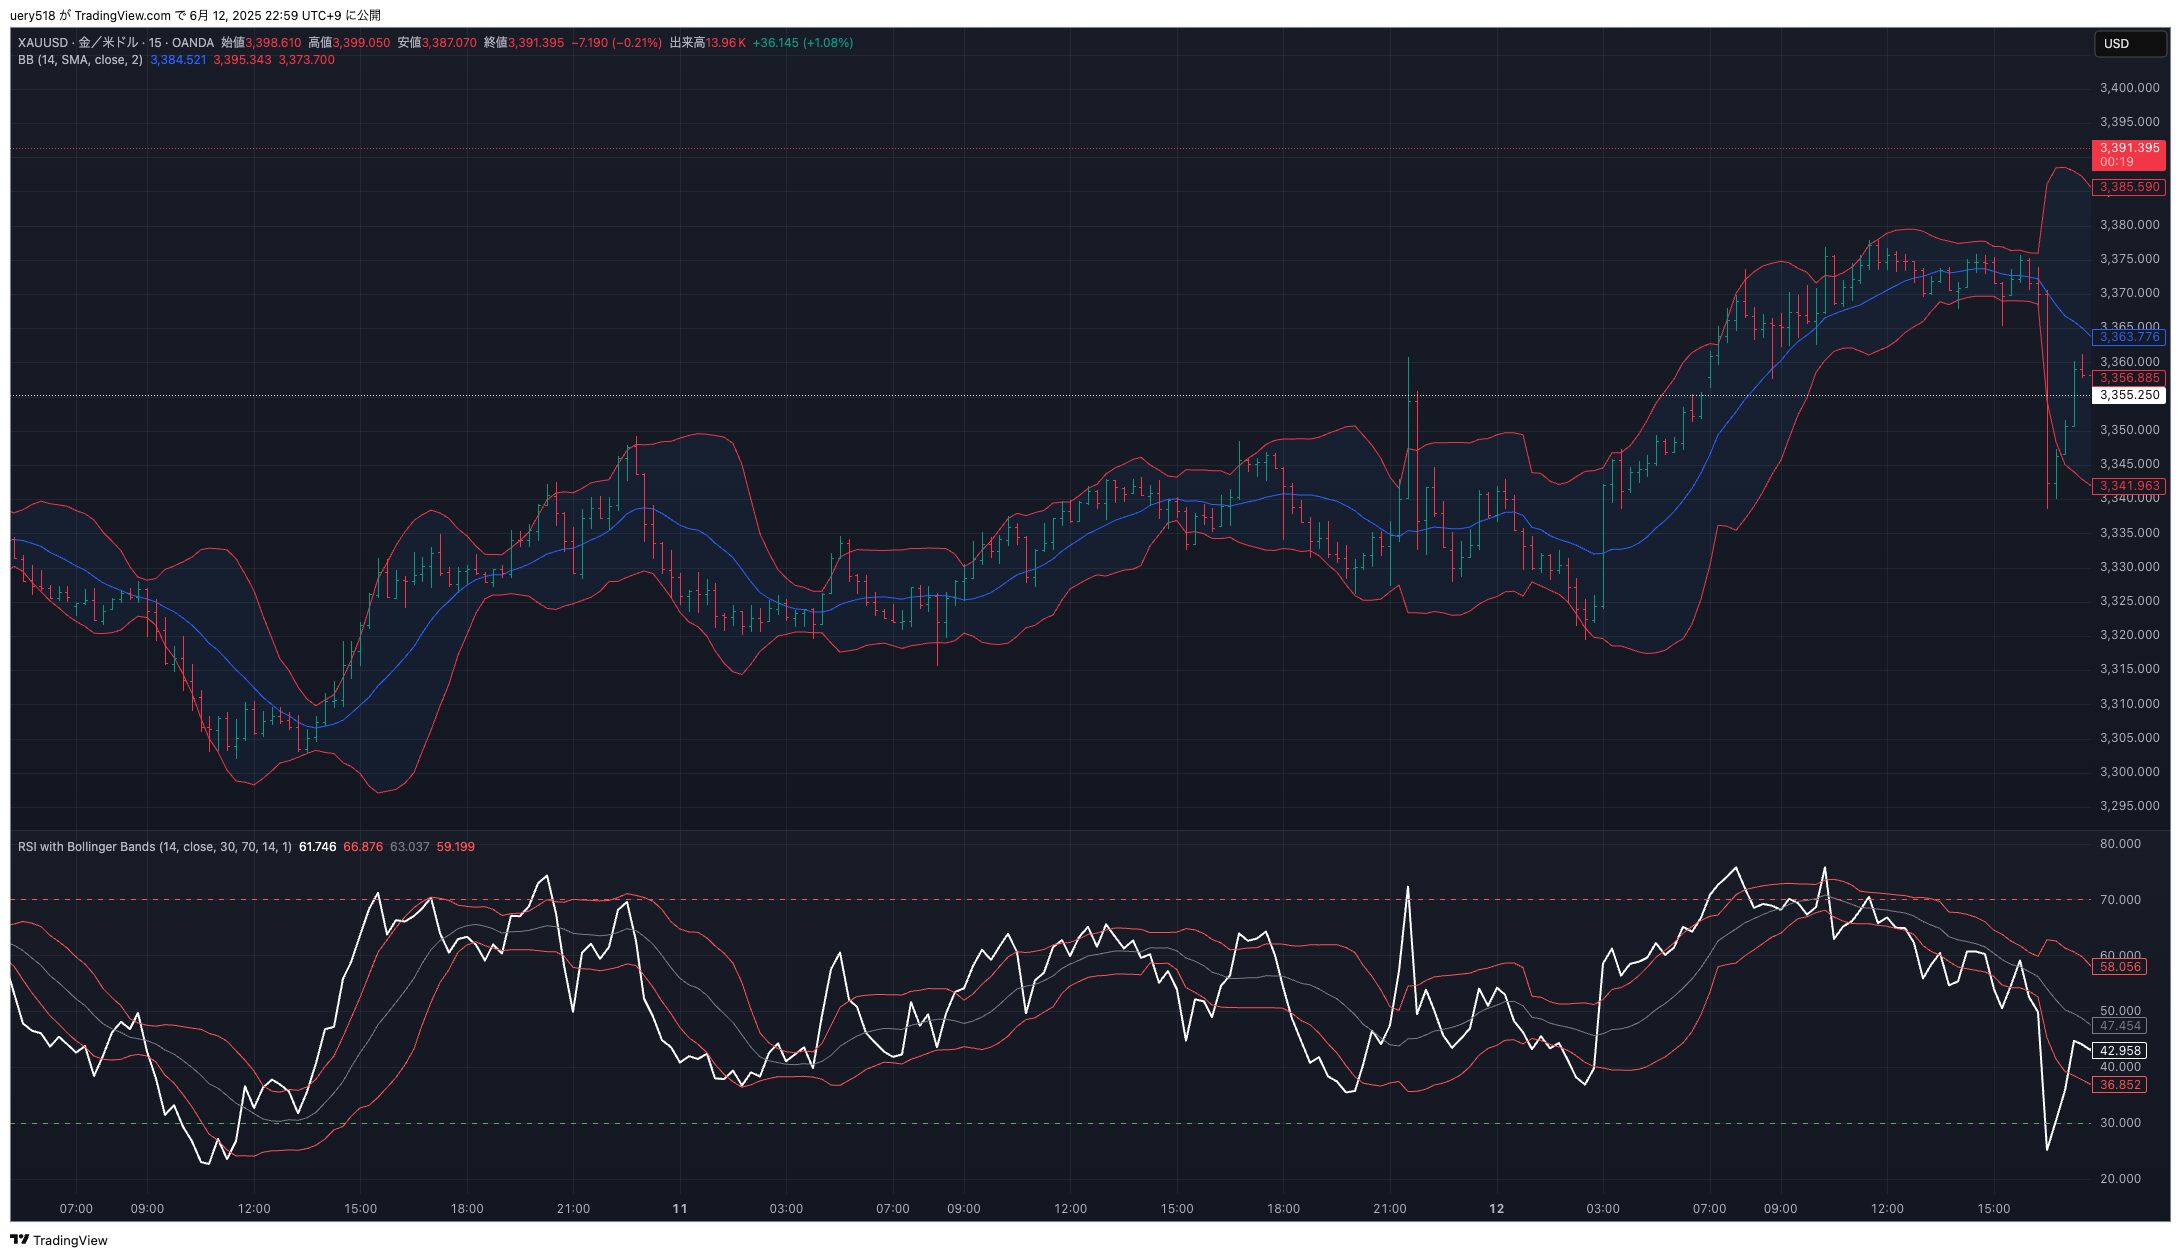2181x1257 pixels.
Task: Click the blue 3,363.776 basis price label
Action: pyautogui.click(x=2128, y=338)
